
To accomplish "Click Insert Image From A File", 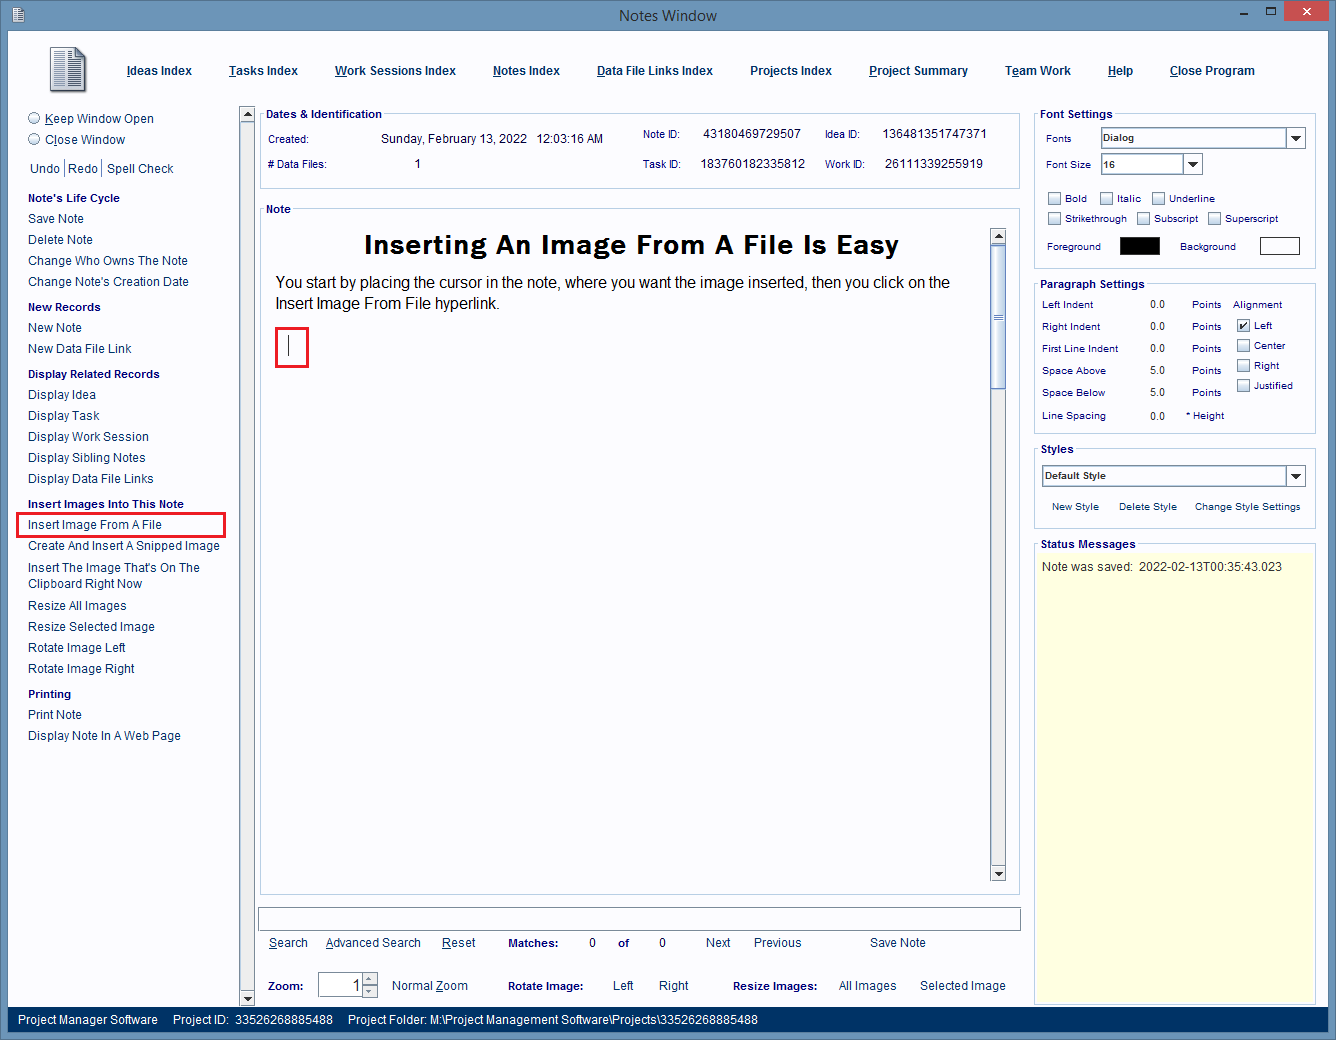I will [x=95, y=525].
